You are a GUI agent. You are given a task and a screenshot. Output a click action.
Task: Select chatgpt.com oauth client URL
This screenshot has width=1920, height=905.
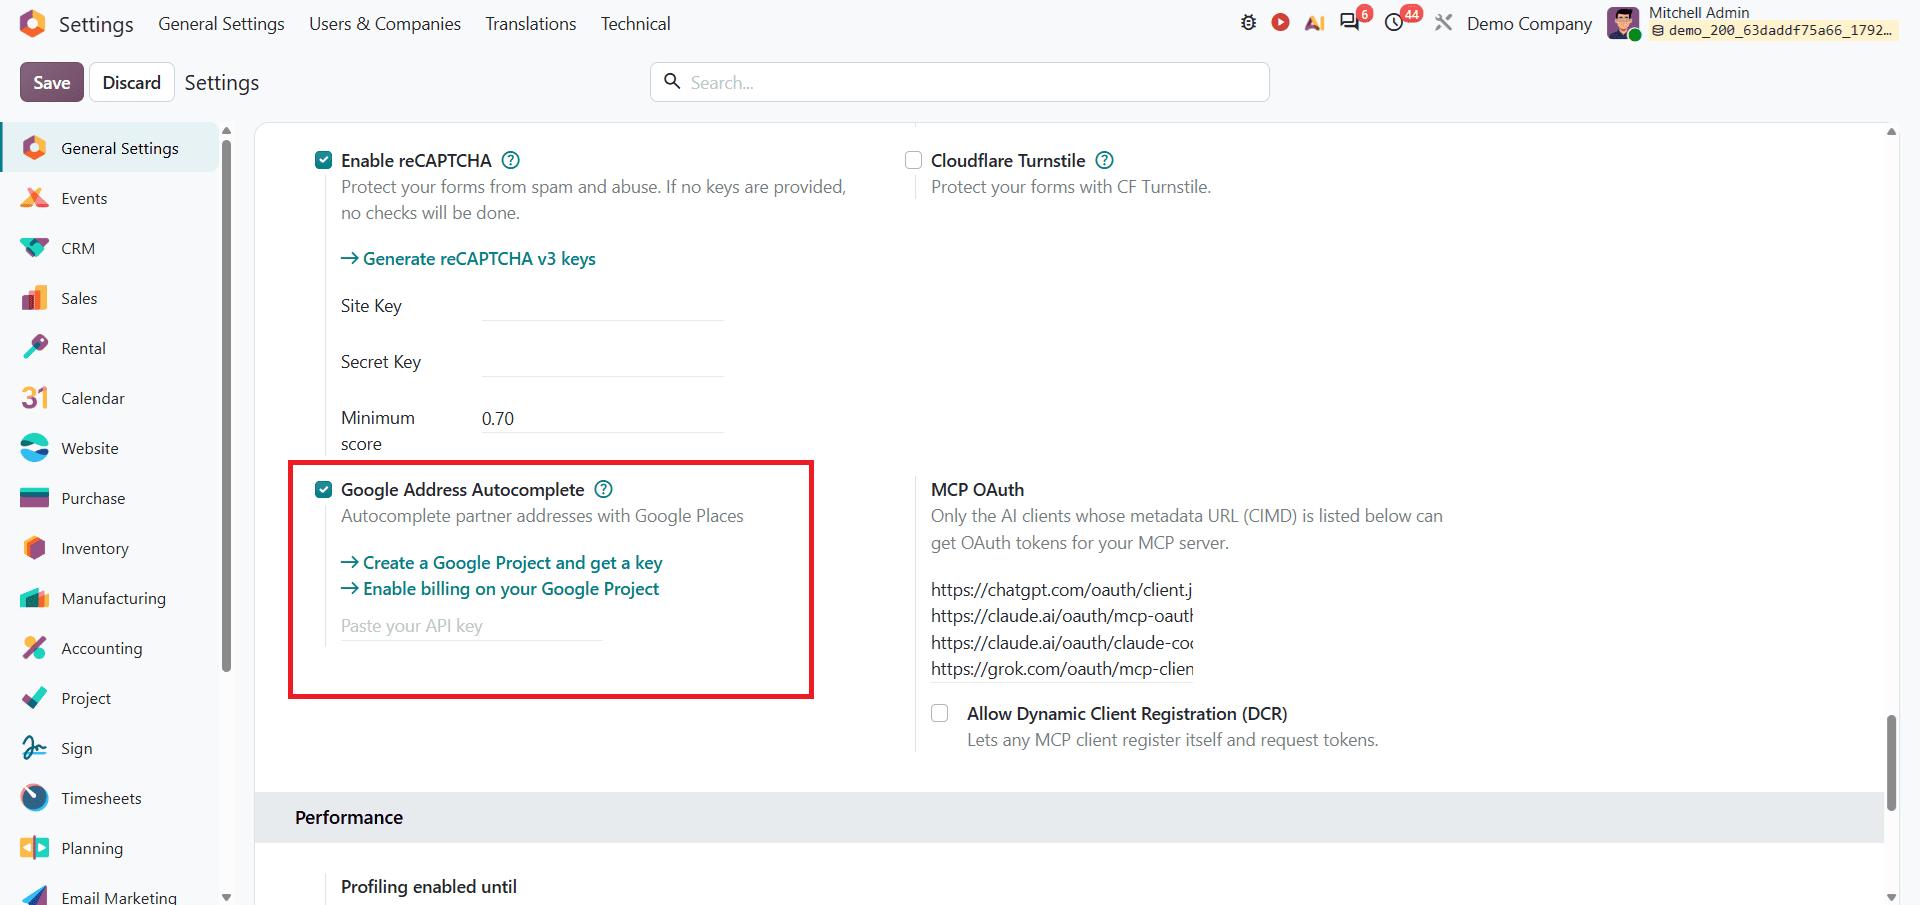tap(1062, 590)
